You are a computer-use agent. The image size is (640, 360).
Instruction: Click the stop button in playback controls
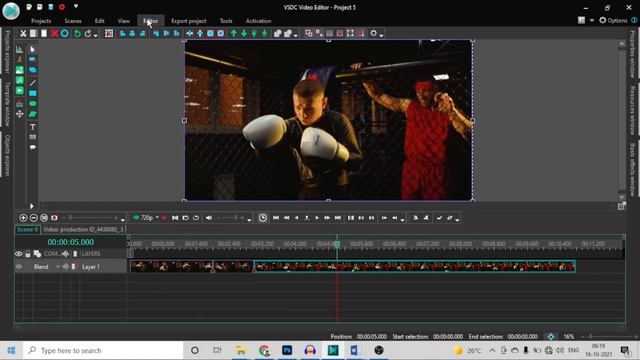click(307, 218)
